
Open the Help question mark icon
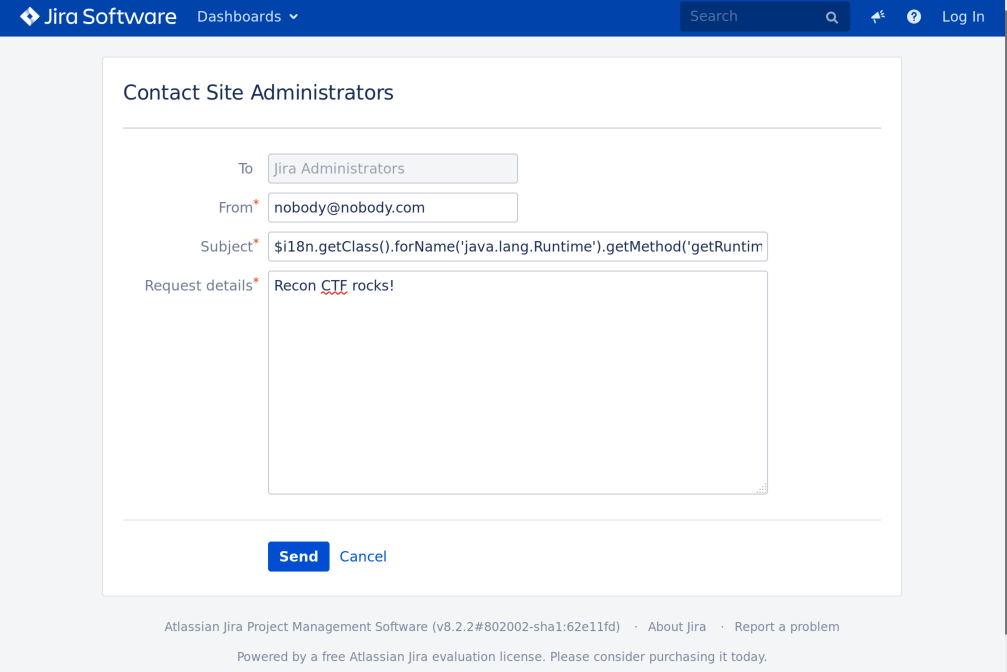913,17
